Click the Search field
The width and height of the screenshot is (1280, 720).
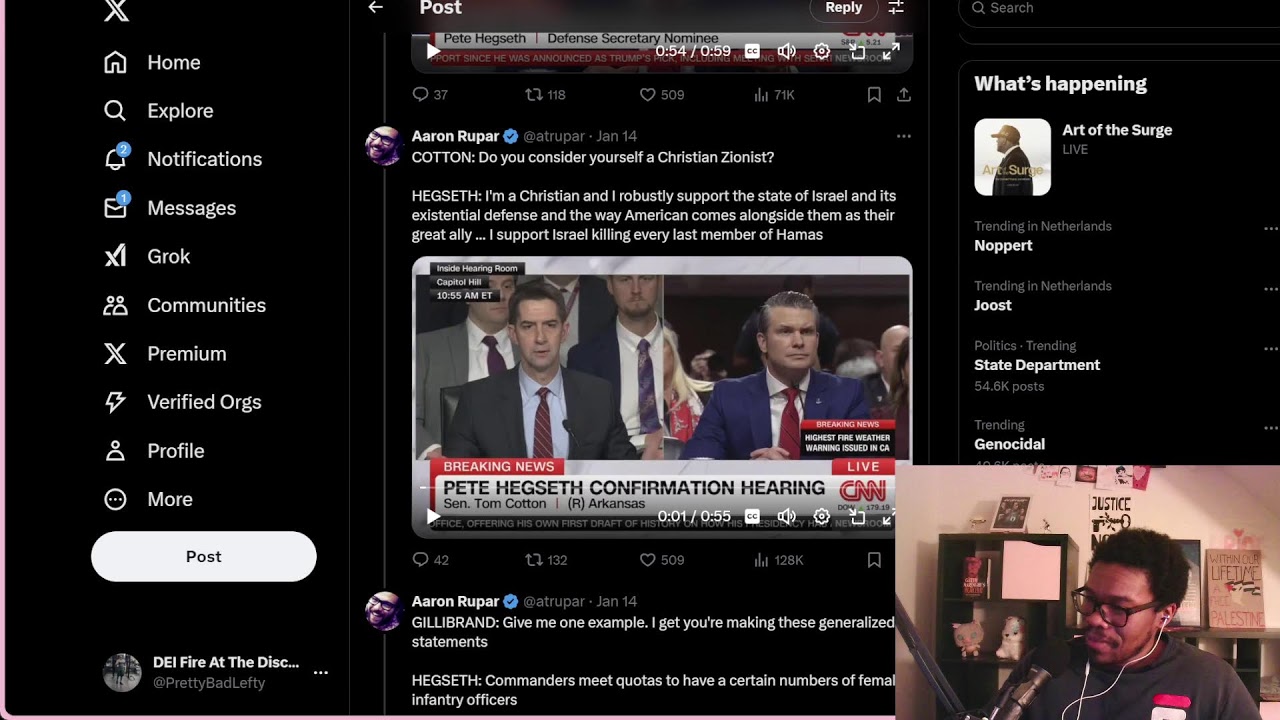(1119, 8)
